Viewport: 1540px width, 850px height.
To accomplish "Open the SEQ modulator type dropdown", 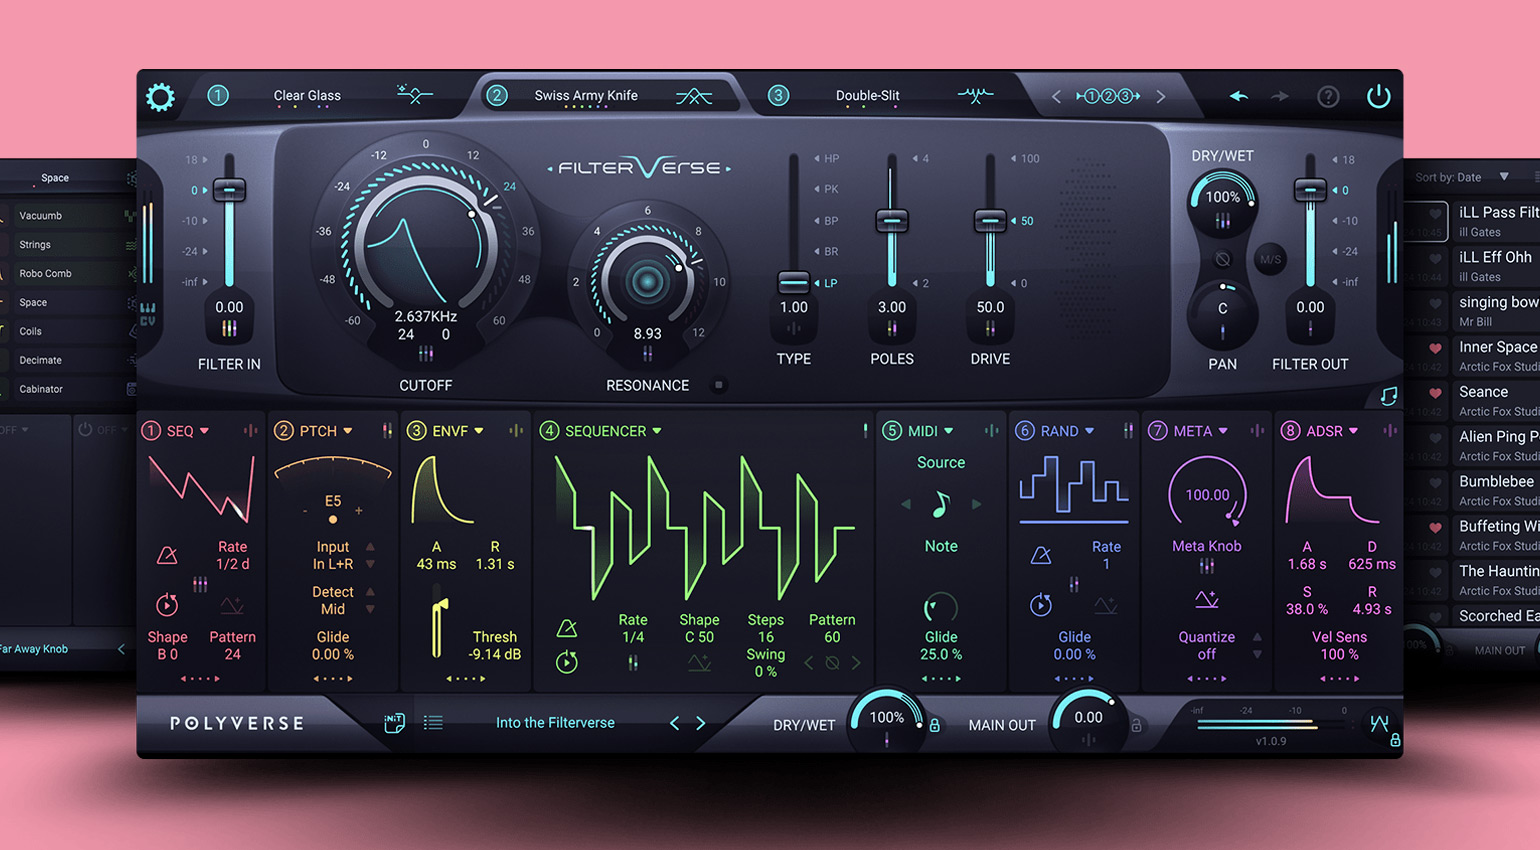I will [188, 431].
